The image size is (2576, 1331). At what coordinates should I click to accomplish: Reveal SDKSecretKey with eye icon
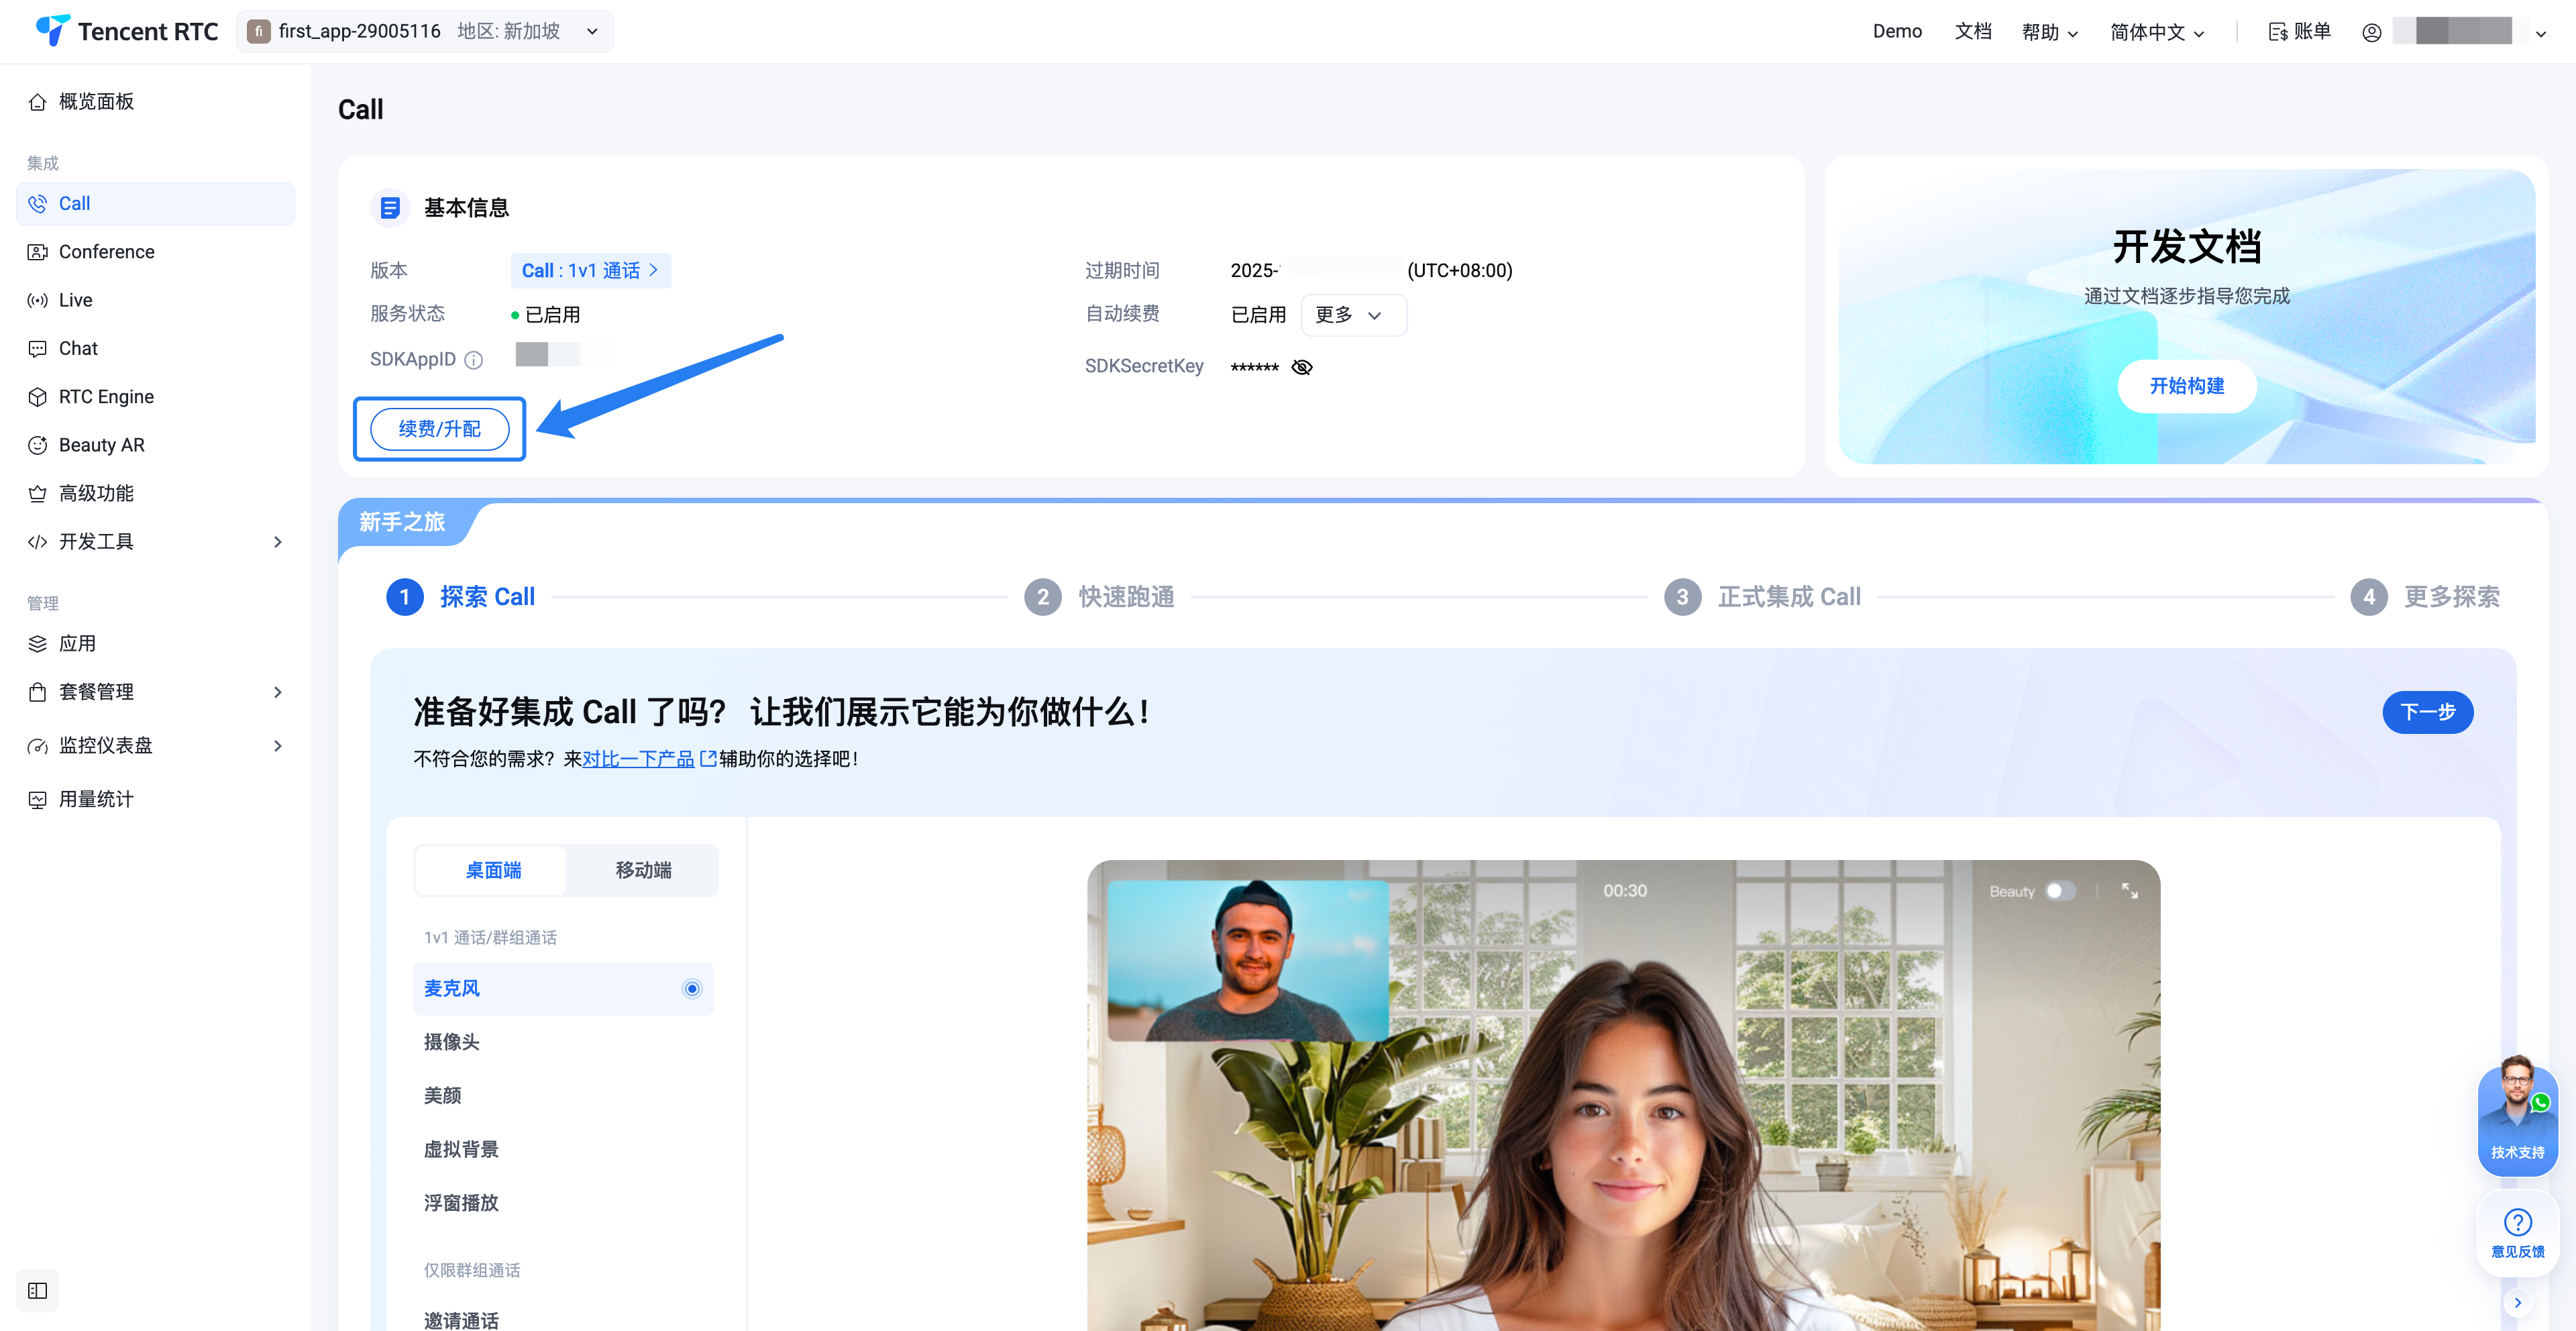(x=1302, y=367)
